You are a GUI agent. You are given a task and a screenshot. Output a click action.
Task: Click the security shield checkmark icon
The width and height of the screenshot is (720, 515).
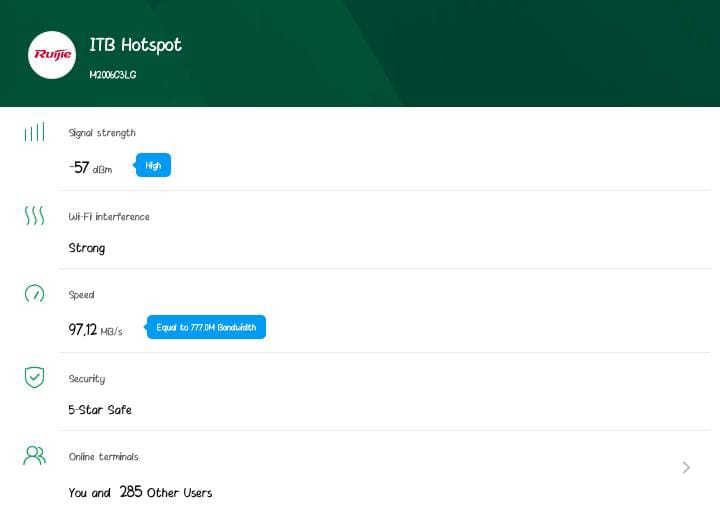[34, 377]
